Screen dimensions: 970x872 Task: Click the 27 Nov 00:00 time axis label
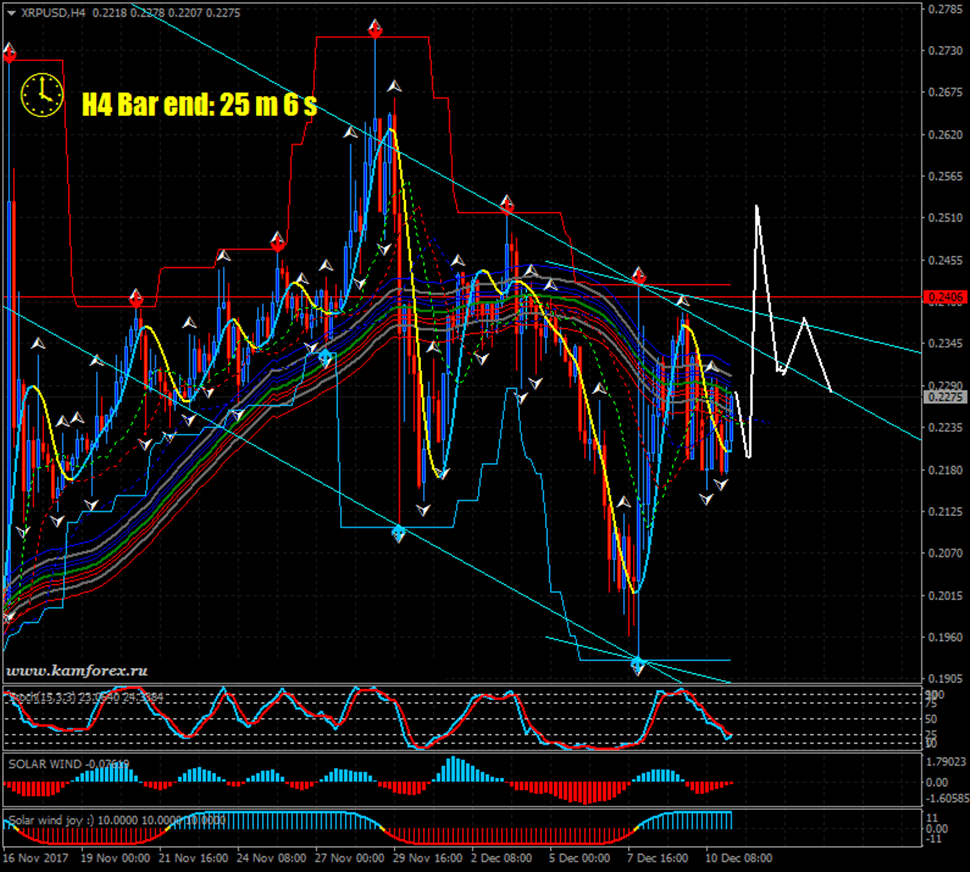point(349,858)
